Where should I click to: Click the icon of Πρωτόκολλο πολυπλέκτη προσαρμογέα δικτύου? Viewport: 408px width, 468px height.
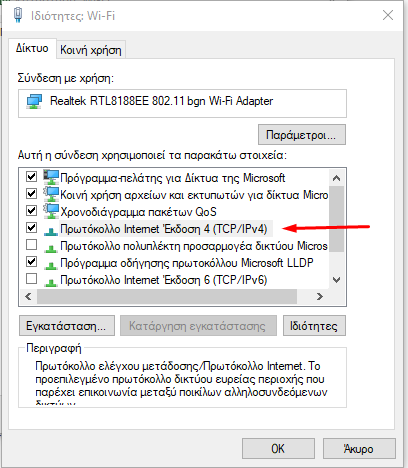51,248
